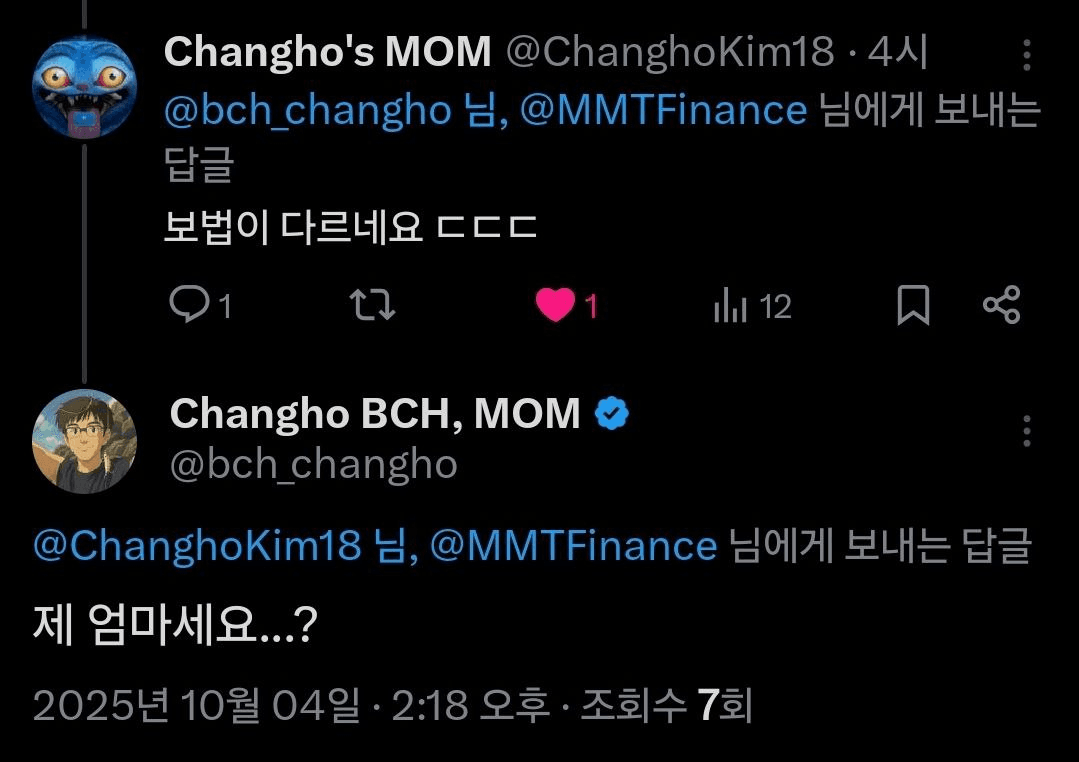Screen dimensions: 1079x762
Task: Click the 2025년 10월 04일 timestamp
Action: 196,706
